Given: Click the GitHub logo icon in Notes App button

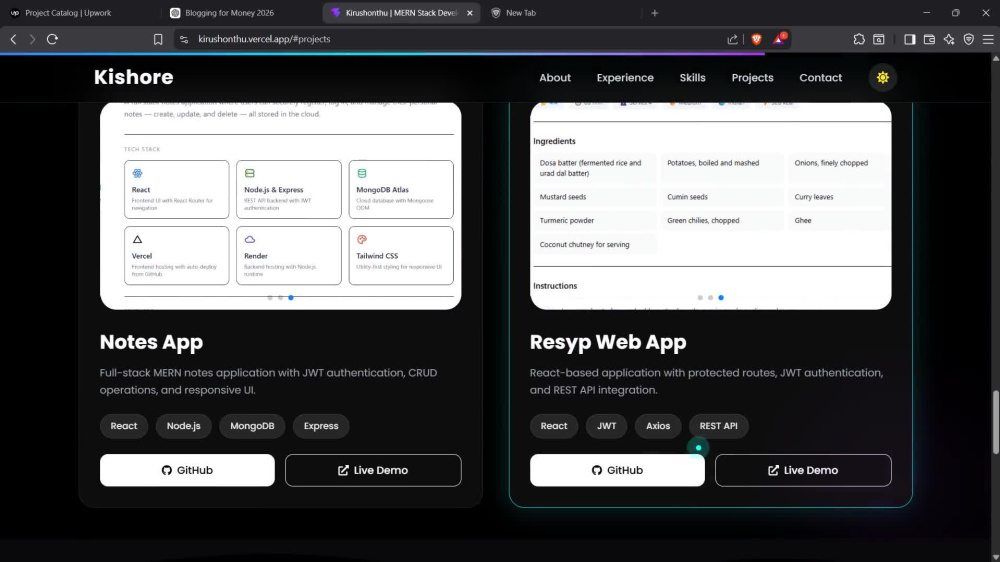Looking at the screenshot, I should [x=166, y=470].
